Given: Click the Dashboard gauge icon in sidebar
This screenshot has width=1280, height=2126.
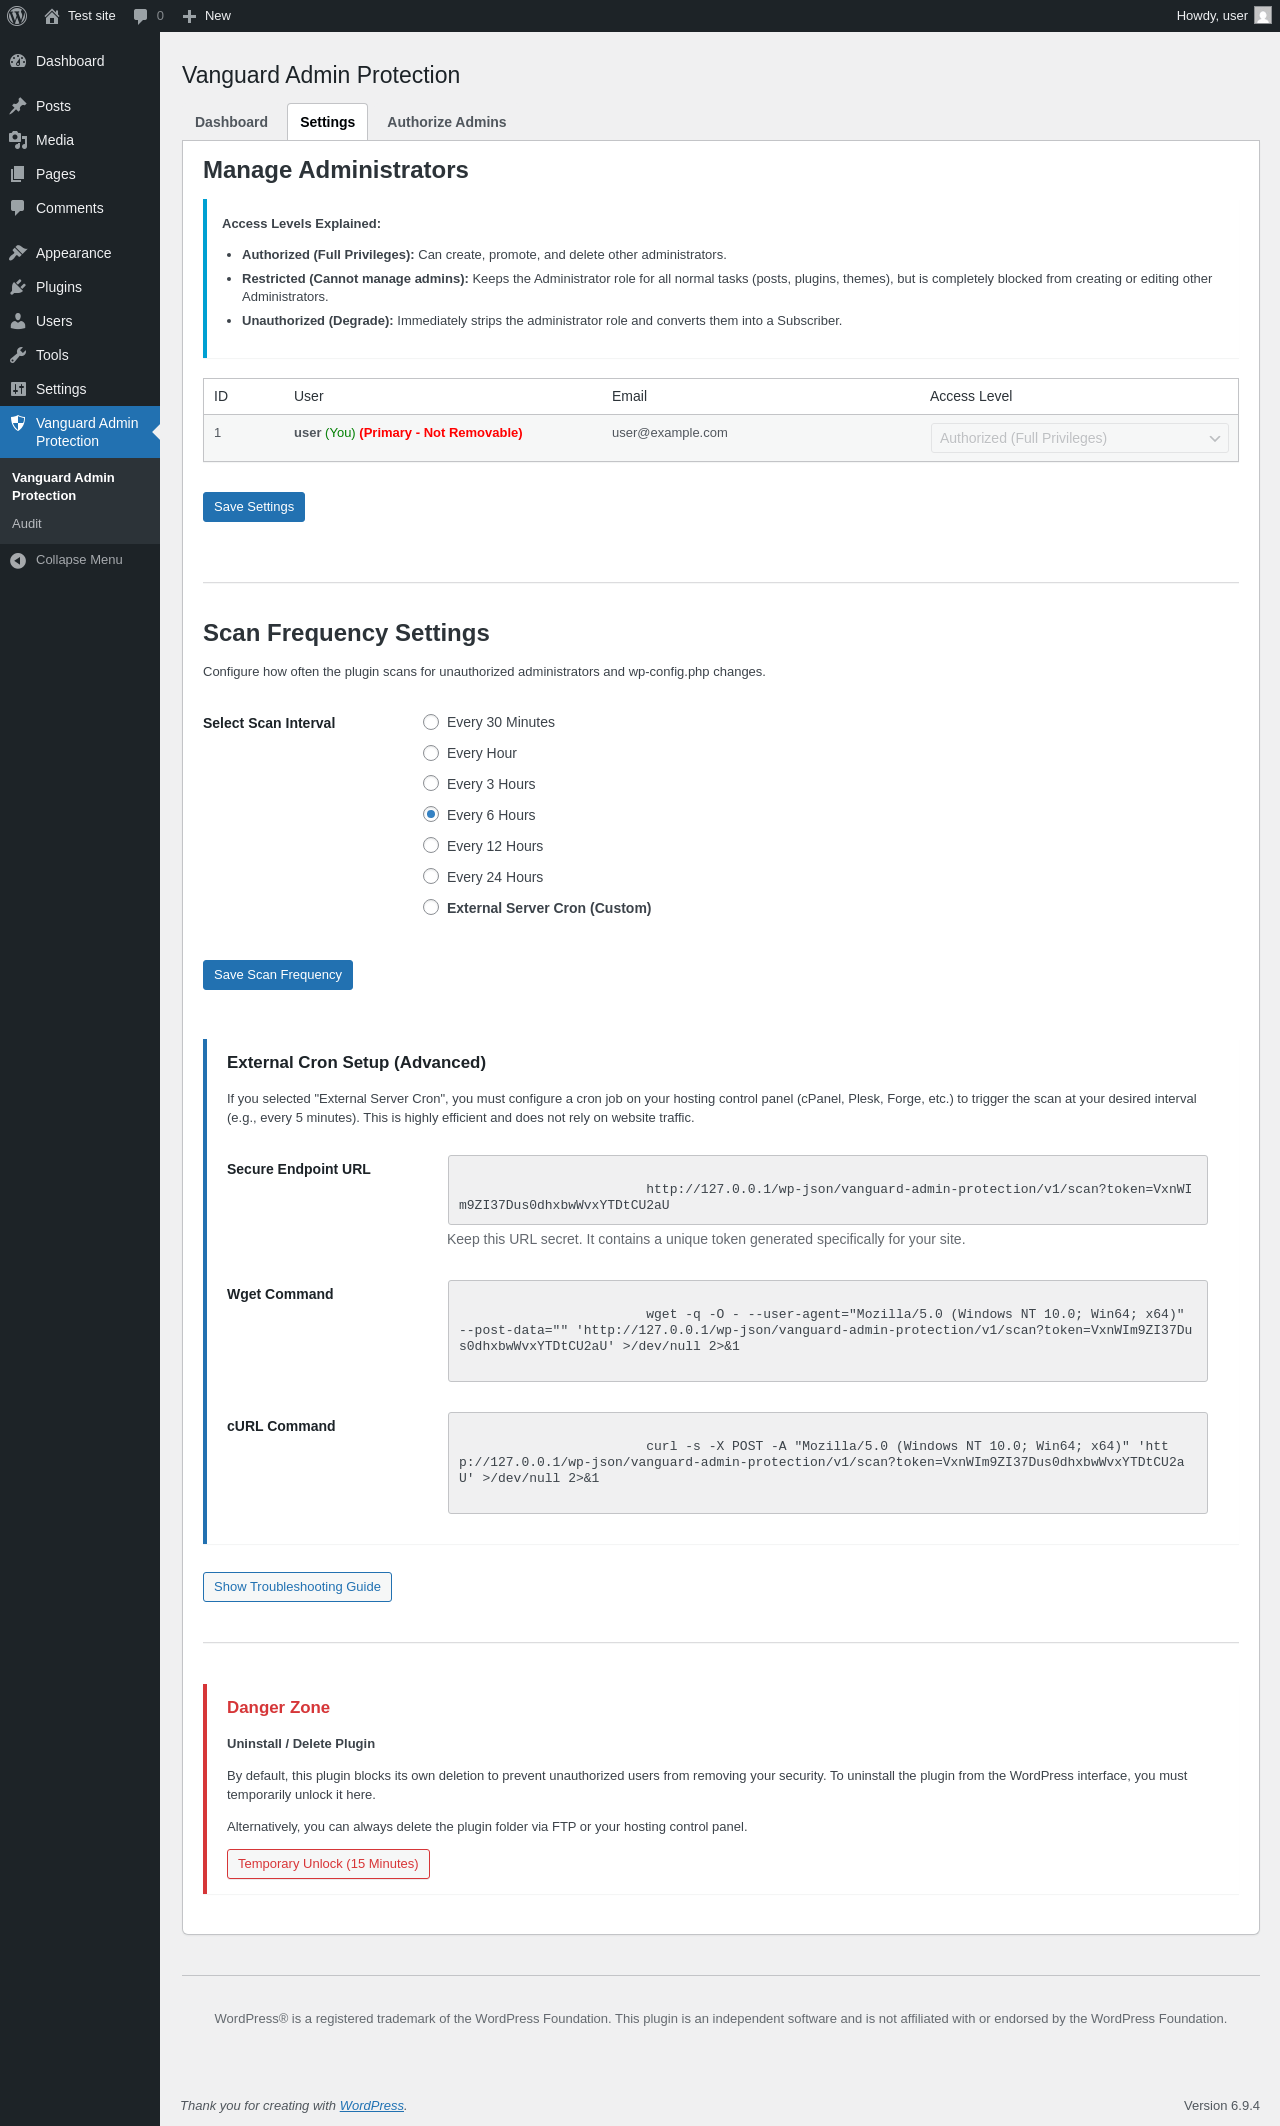Looking at the screenshot, I should [x=18, y=61].
